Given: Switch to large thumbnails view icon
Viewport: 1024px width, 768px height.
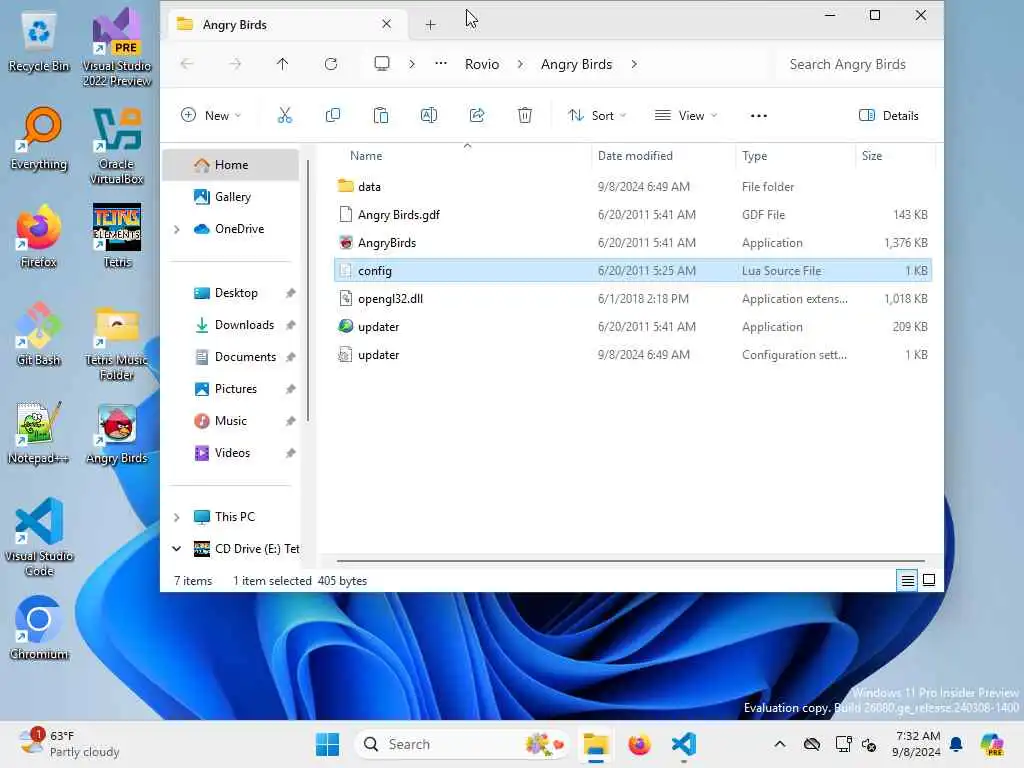Looking at the screenshot, I should [929, 580].
